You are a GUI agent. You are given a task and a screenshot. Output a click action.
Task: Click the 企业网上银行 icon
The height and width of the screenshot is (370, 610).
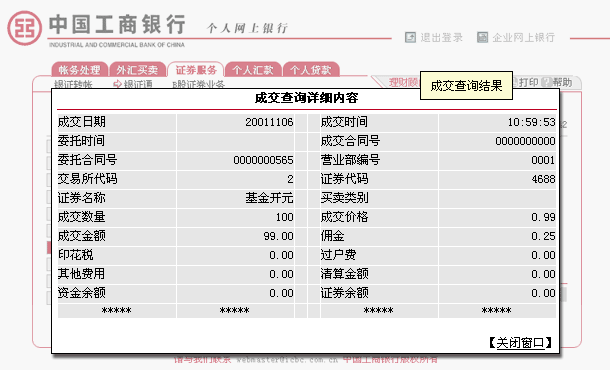tap(482, 37)
